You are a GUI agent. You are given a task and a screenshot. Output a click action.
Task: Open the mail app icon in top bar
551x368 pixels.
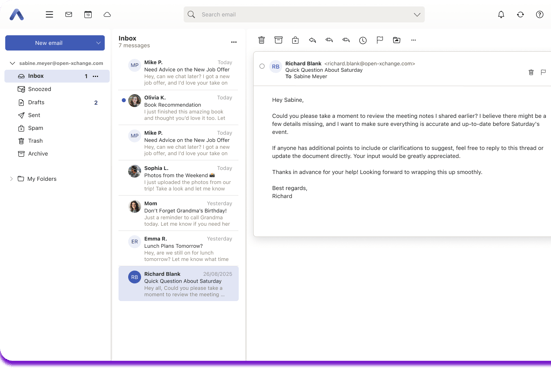[69, 14]
